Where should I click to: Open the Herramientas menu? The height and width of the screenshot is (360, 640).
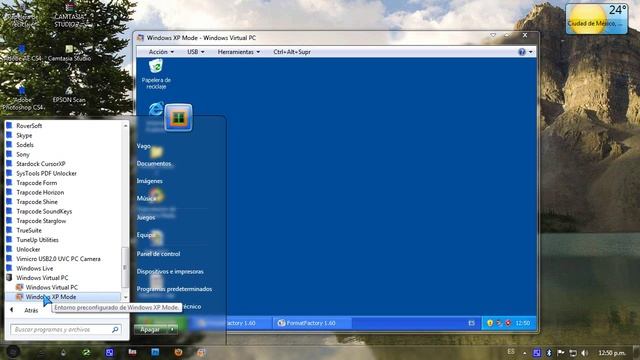[x=239, y=52]
